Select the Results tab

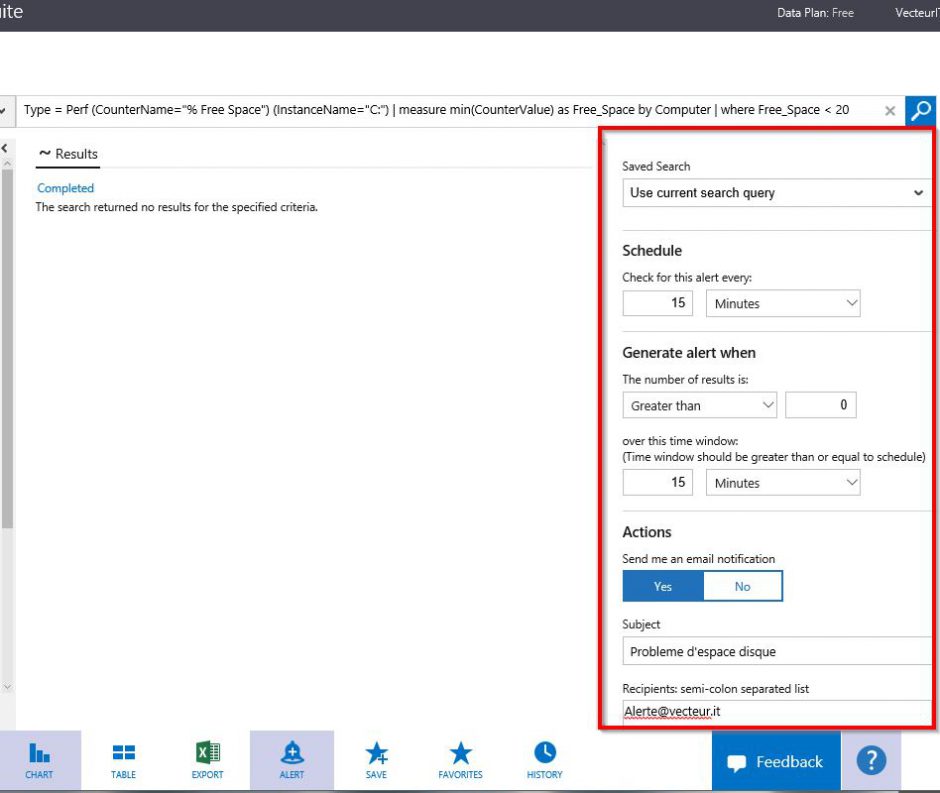[x=67, y=154]
